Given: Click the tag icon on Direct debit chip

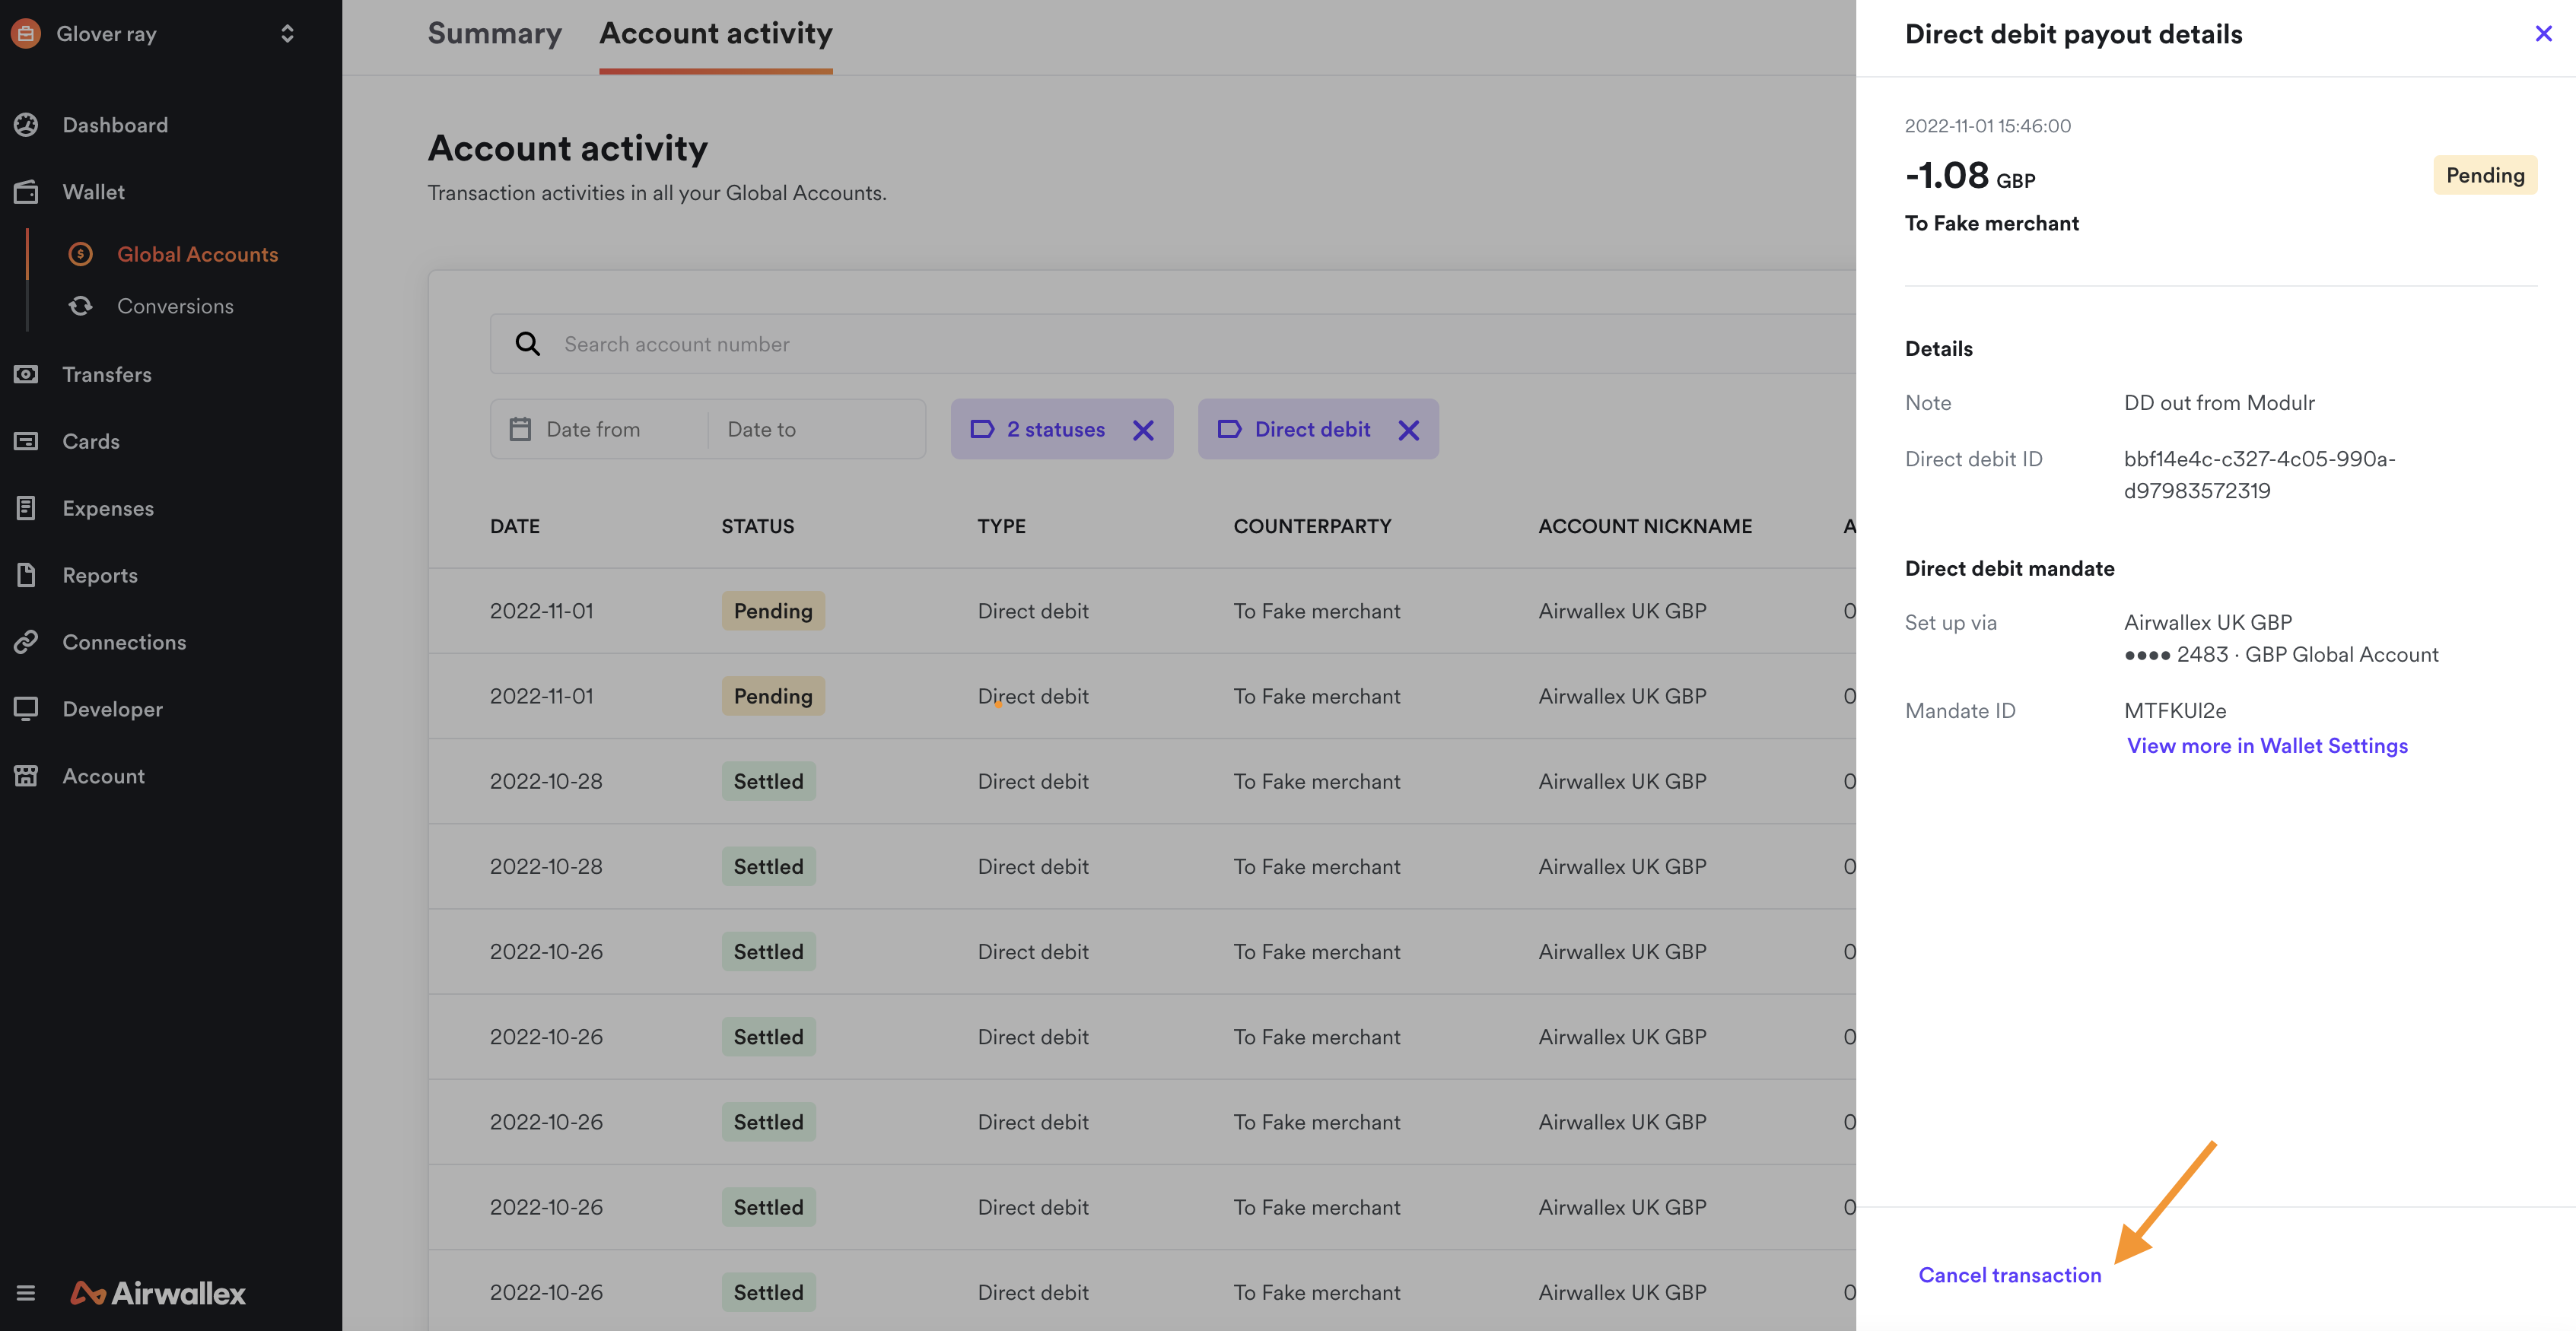Looking at the screenshot, I should click(1229, 429).
